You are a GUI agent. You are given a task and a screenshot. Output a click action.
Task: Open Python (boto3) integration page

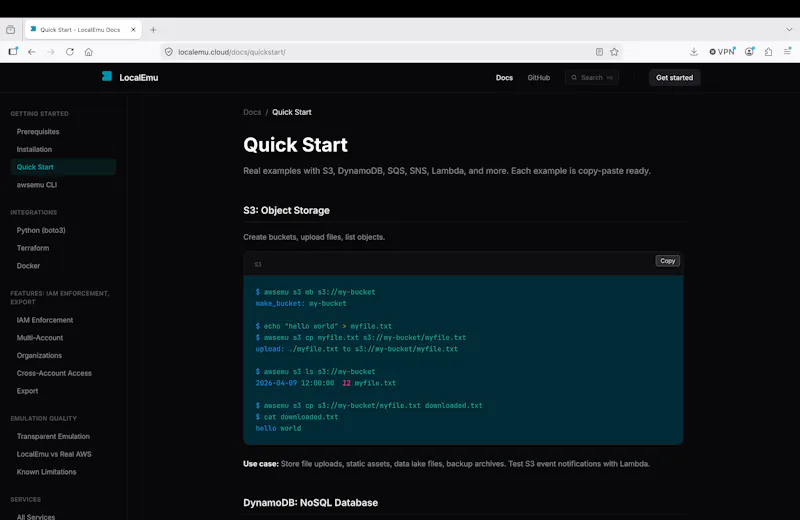click(x=41, y=230)
